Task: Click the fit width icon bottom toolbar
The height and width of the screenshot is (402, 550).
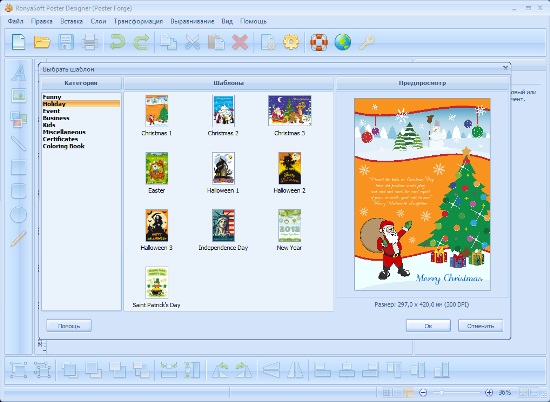Action: pyautogui.click(x=169, y=370)
